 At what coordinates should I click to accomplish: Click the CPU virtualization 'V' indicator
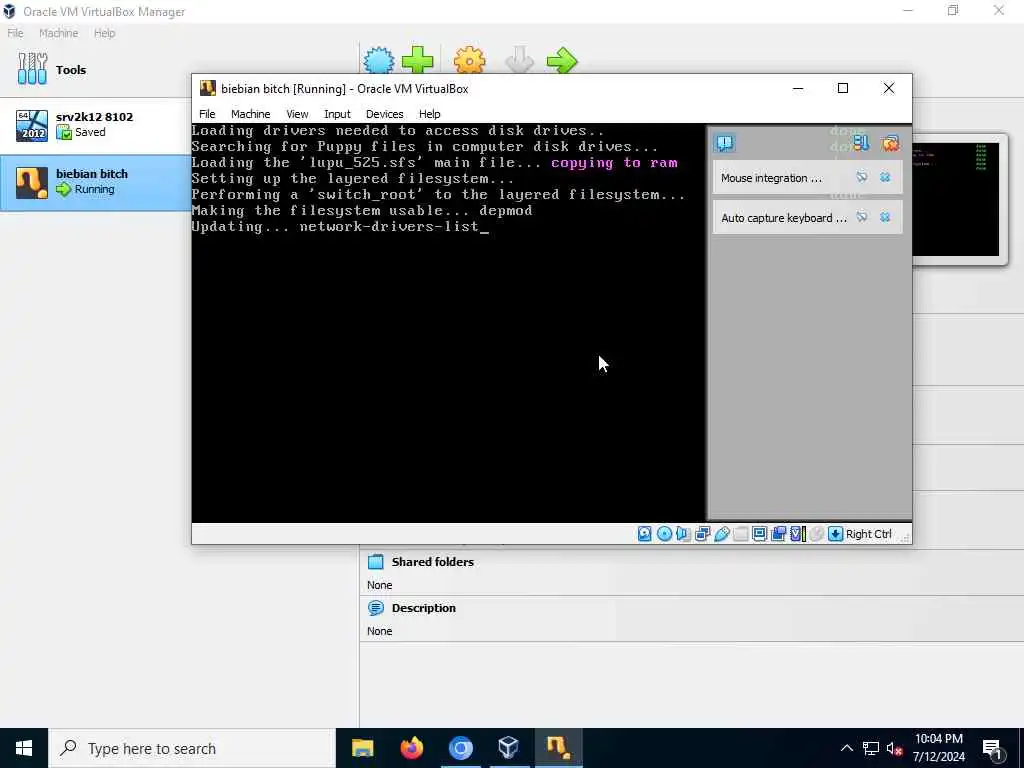point(797,534)
